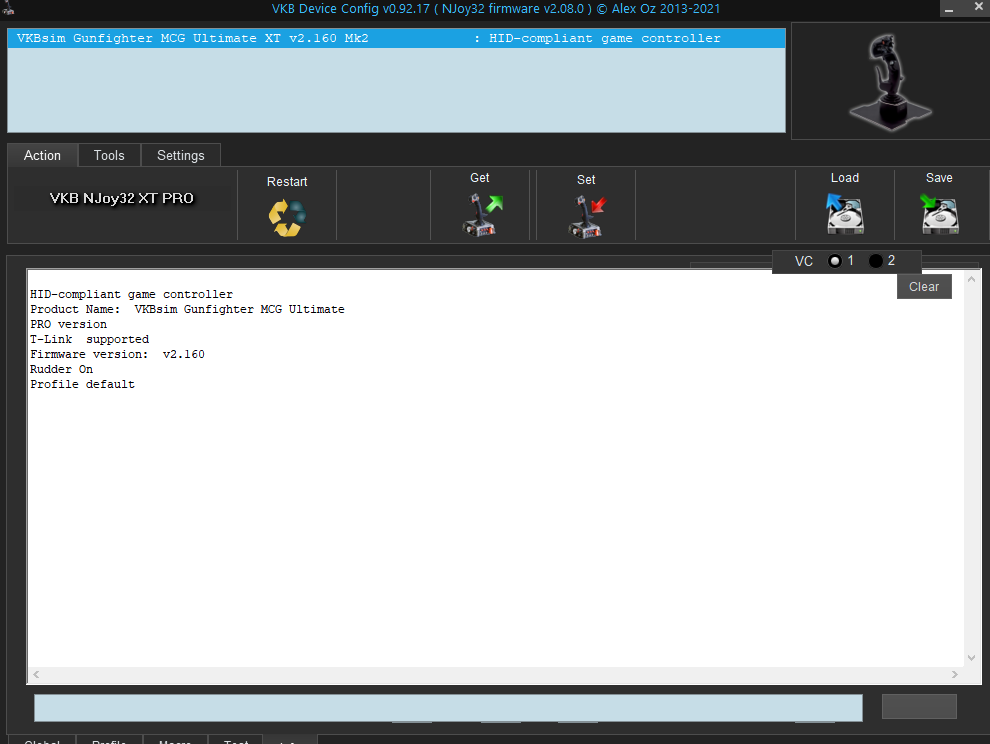Click the log scrollbar down arrow
This screenshot has height=744, width=990.
coord(971,657)
